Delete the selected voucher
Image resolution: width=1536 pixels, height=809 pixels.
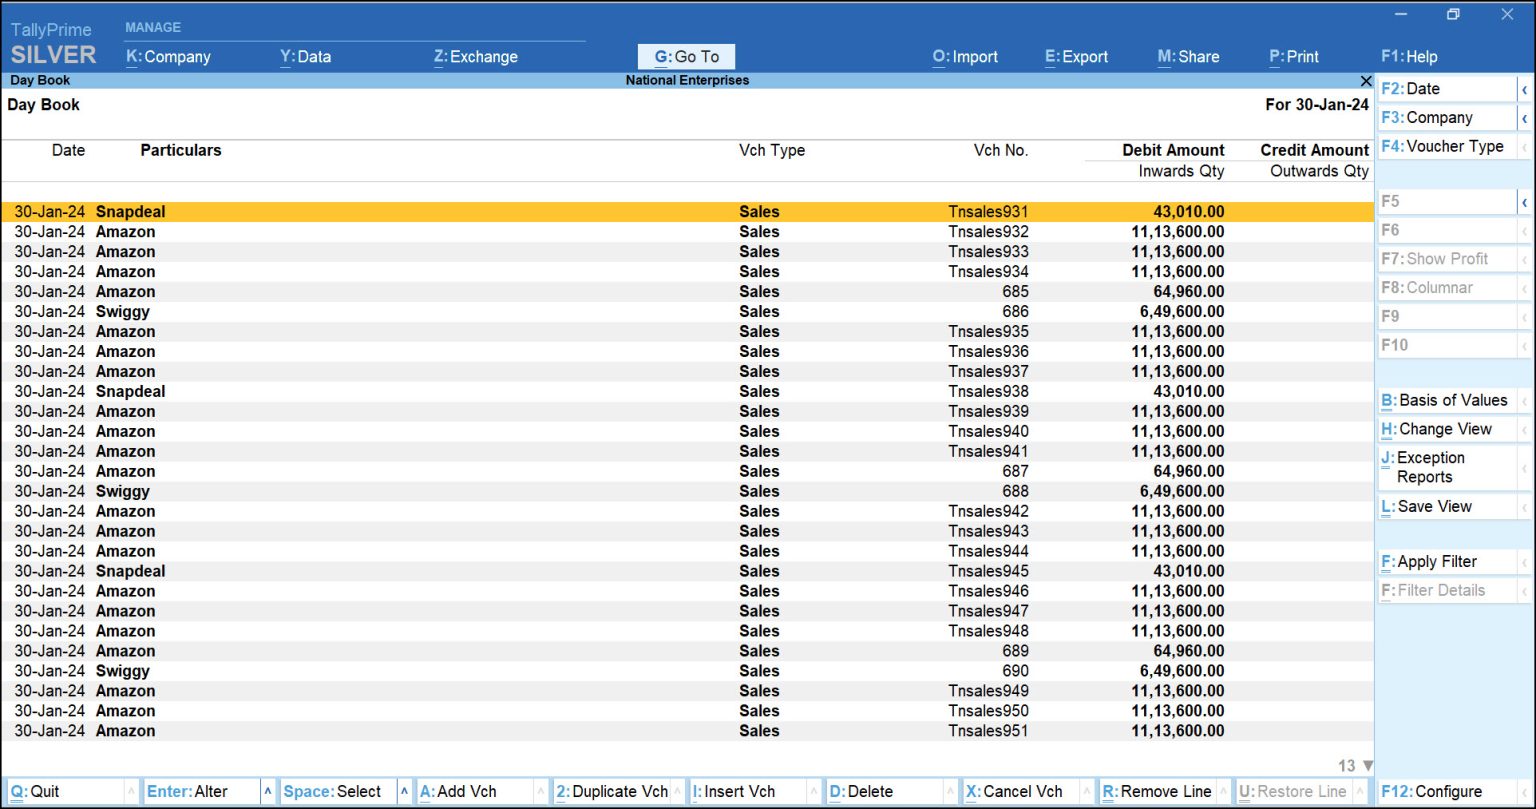point(861,790)
